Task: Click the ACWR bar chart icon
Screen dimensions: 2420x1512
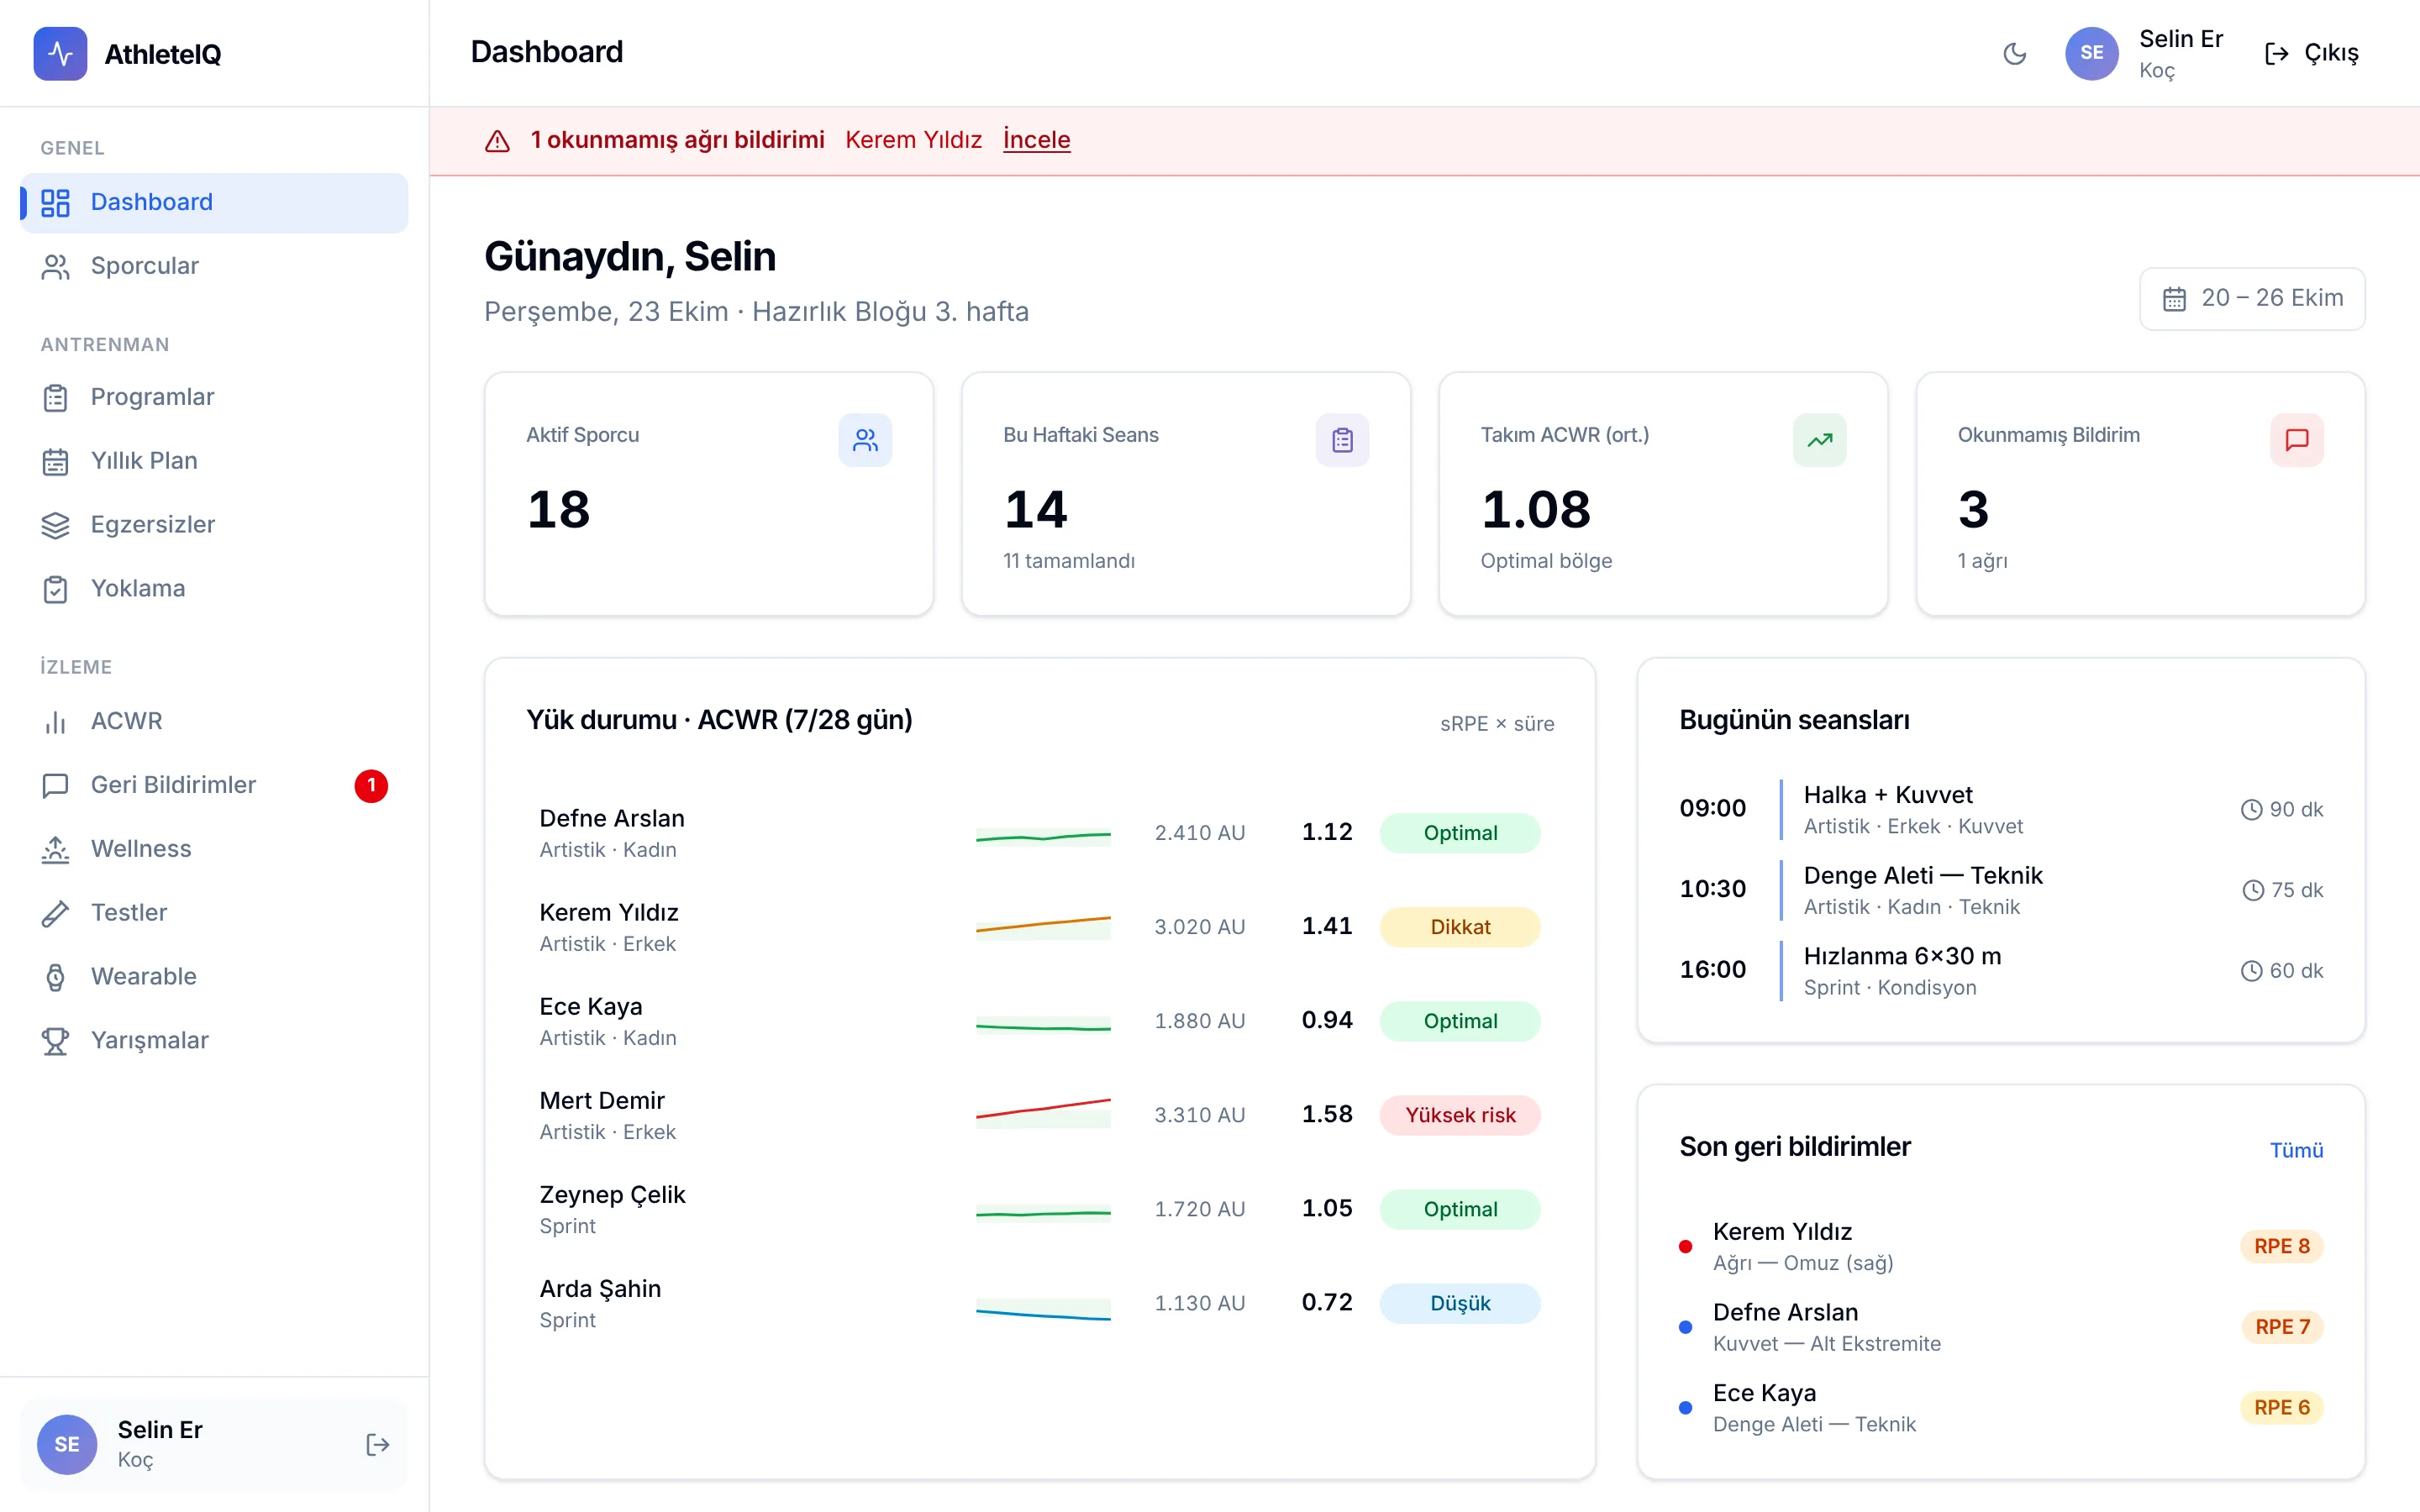Action: pyautogui.click(x=56, y=721)
